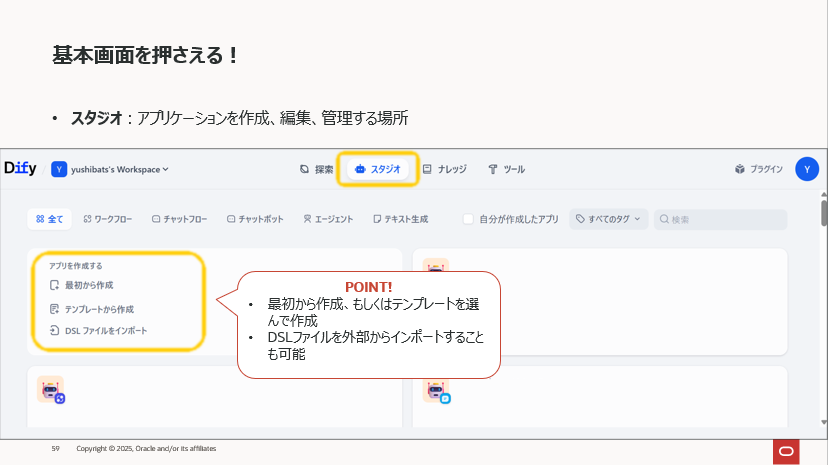This screenshot has width=828, height=465.
Task: Click the robot icon in the スタジオ tab
Action: [360, 169]
